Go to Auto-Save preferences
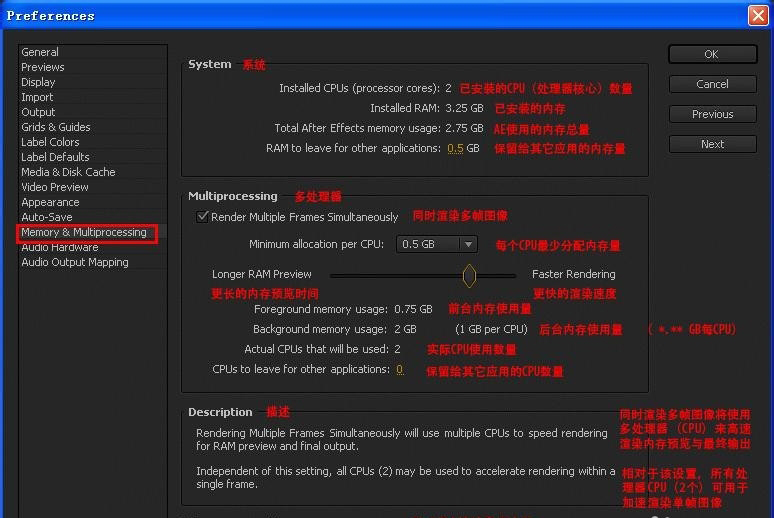 (x=46, y=217)
